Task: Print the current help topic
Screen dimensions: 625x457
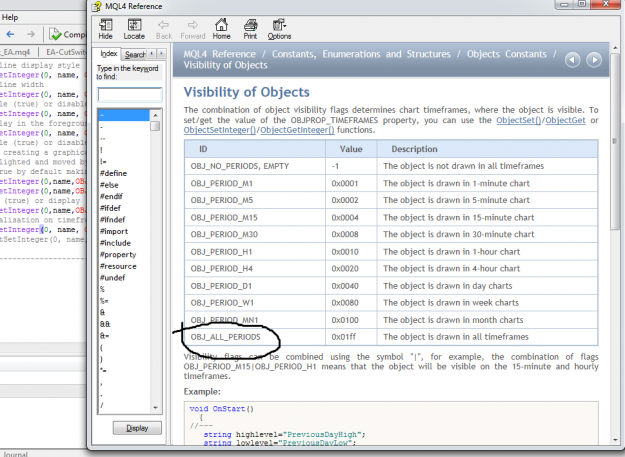Action: (x=250, y=29)
